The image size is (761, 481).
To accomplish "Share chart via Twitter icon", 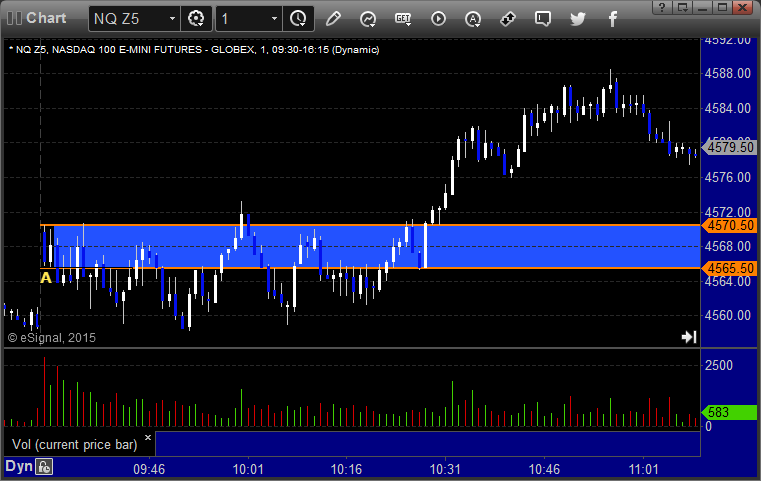I will 578,19.
